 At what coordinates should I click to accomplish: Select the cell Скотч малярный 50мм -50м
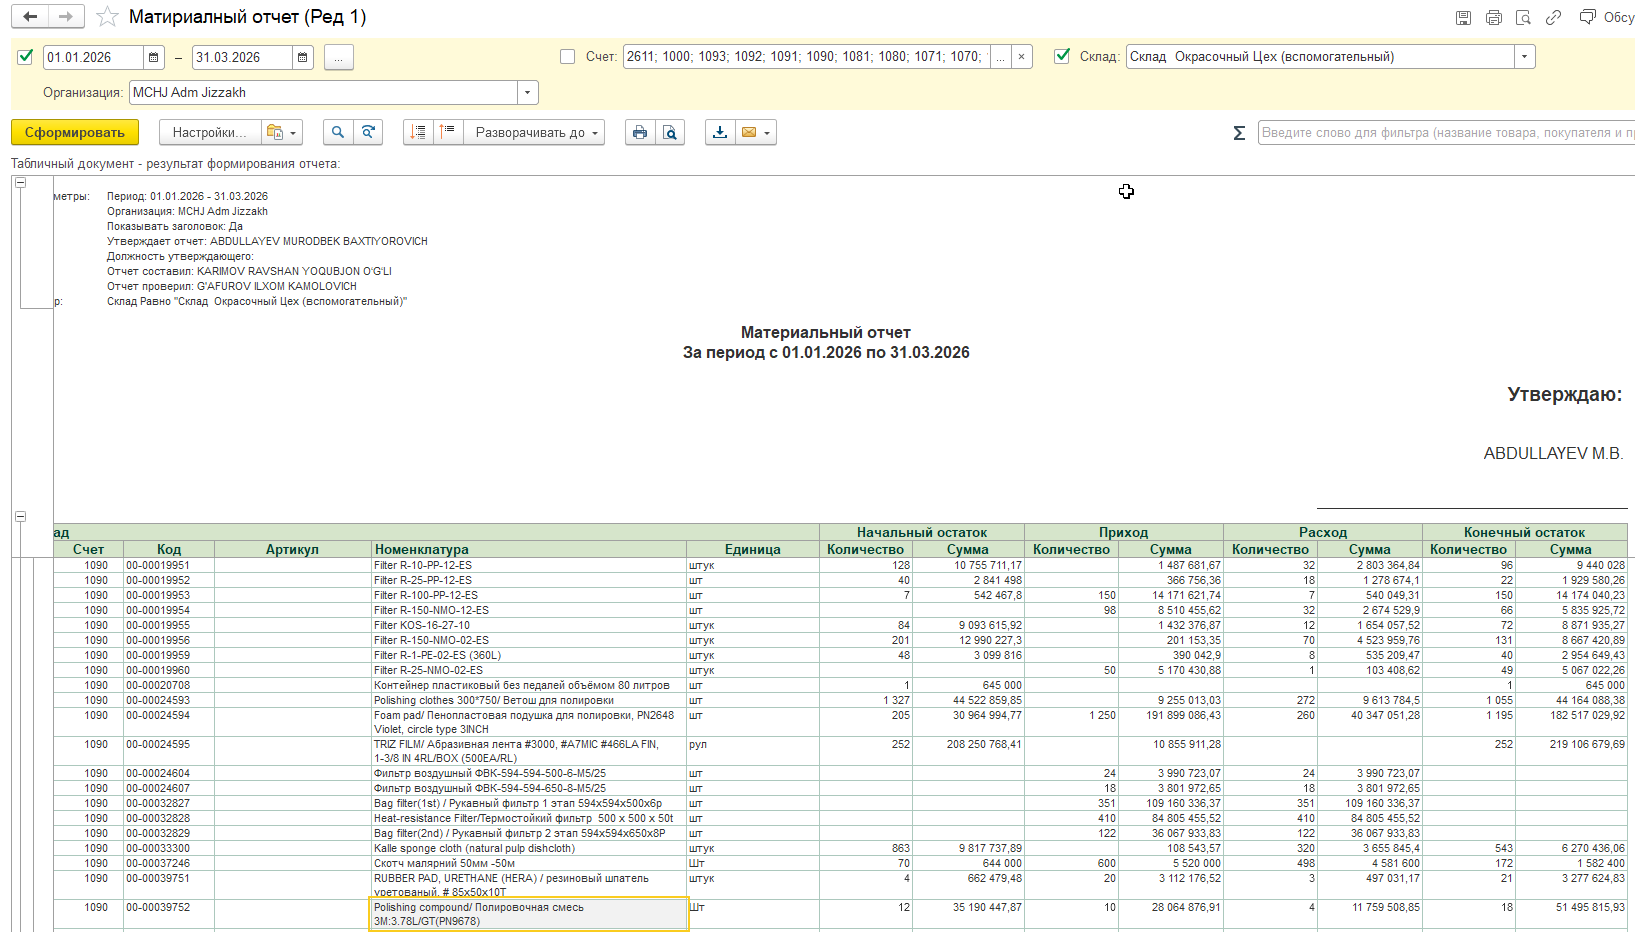click(529, 863)
